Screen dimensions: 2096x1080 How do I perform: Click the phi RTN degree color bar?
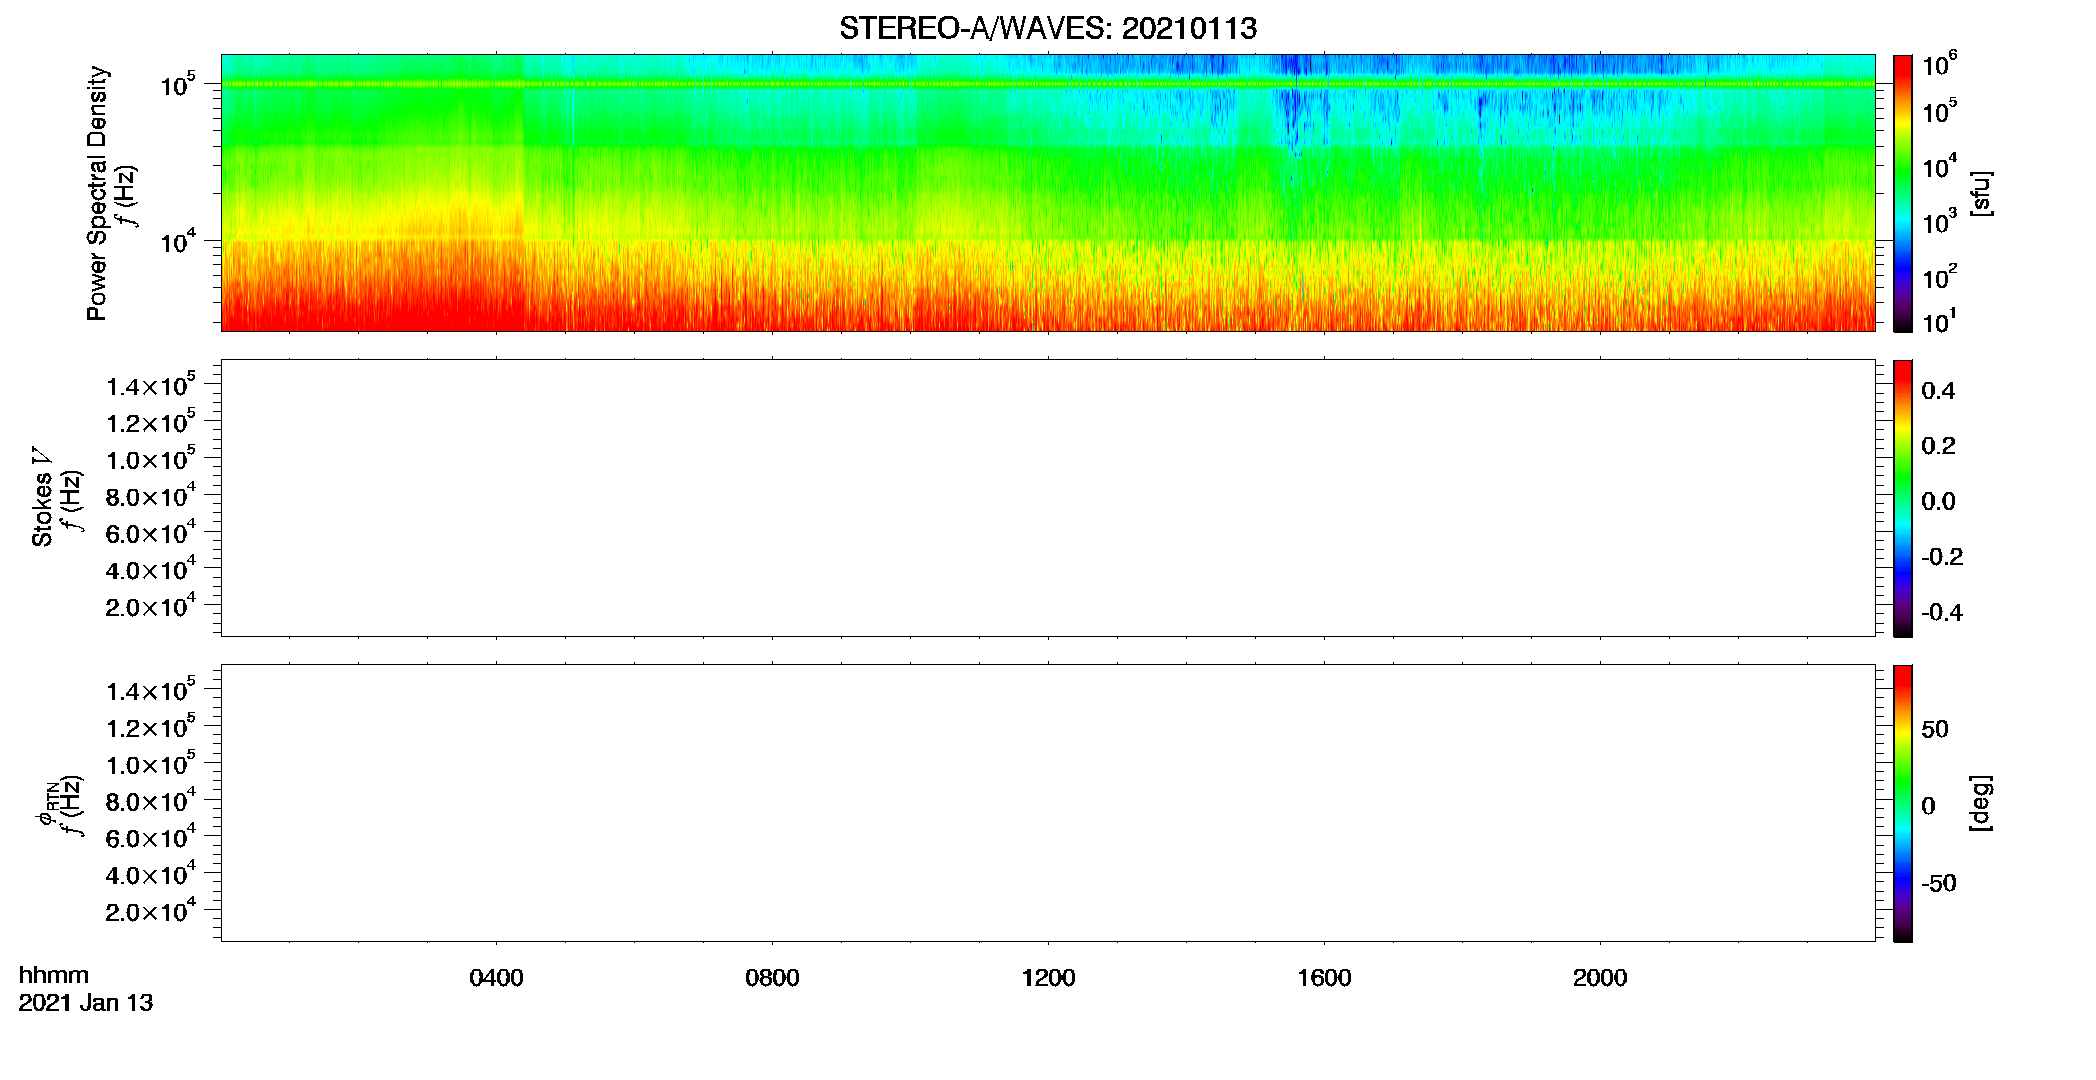click(1903, 803)
